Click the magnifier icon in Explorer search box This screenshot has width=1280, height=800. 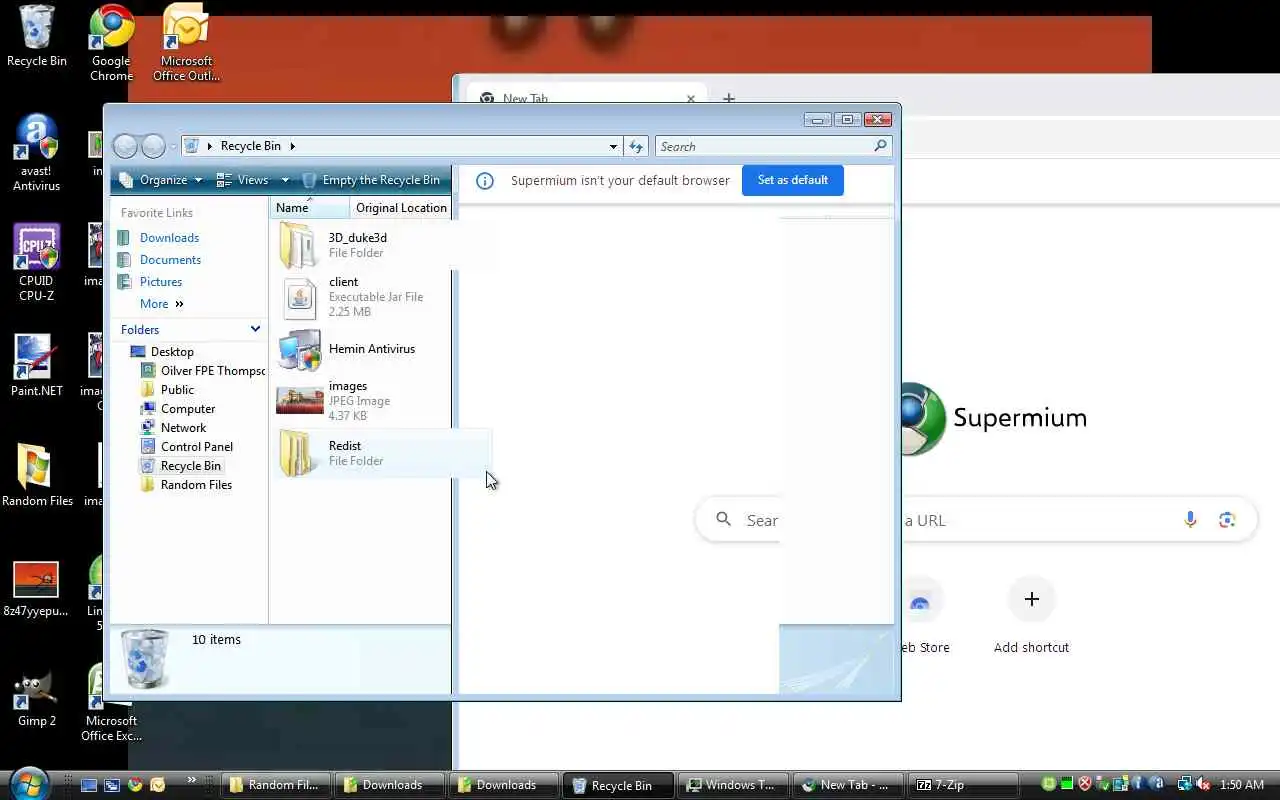tap(880, 146)
